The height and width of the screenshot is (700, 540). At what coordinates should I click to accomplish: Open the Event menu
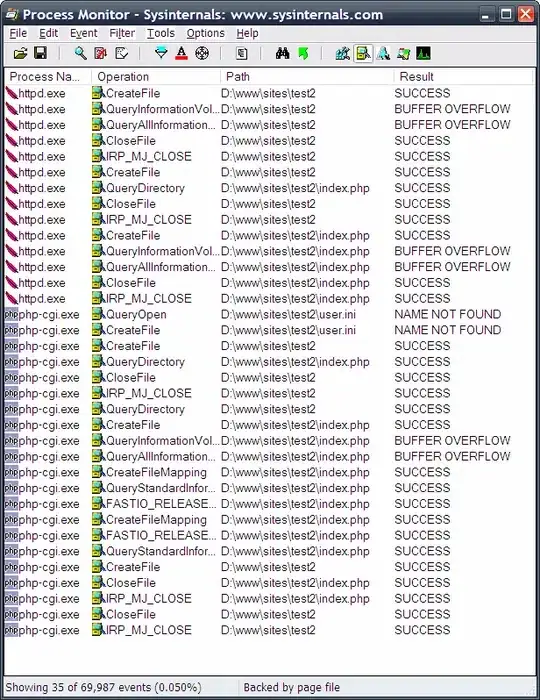(83, 33)
